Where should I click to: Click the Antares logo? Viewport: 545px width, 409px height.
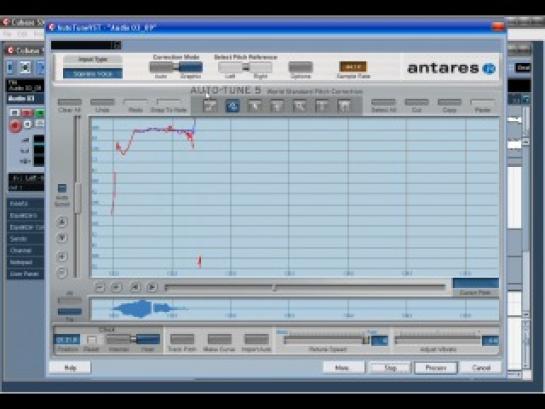tap(451, 68)
